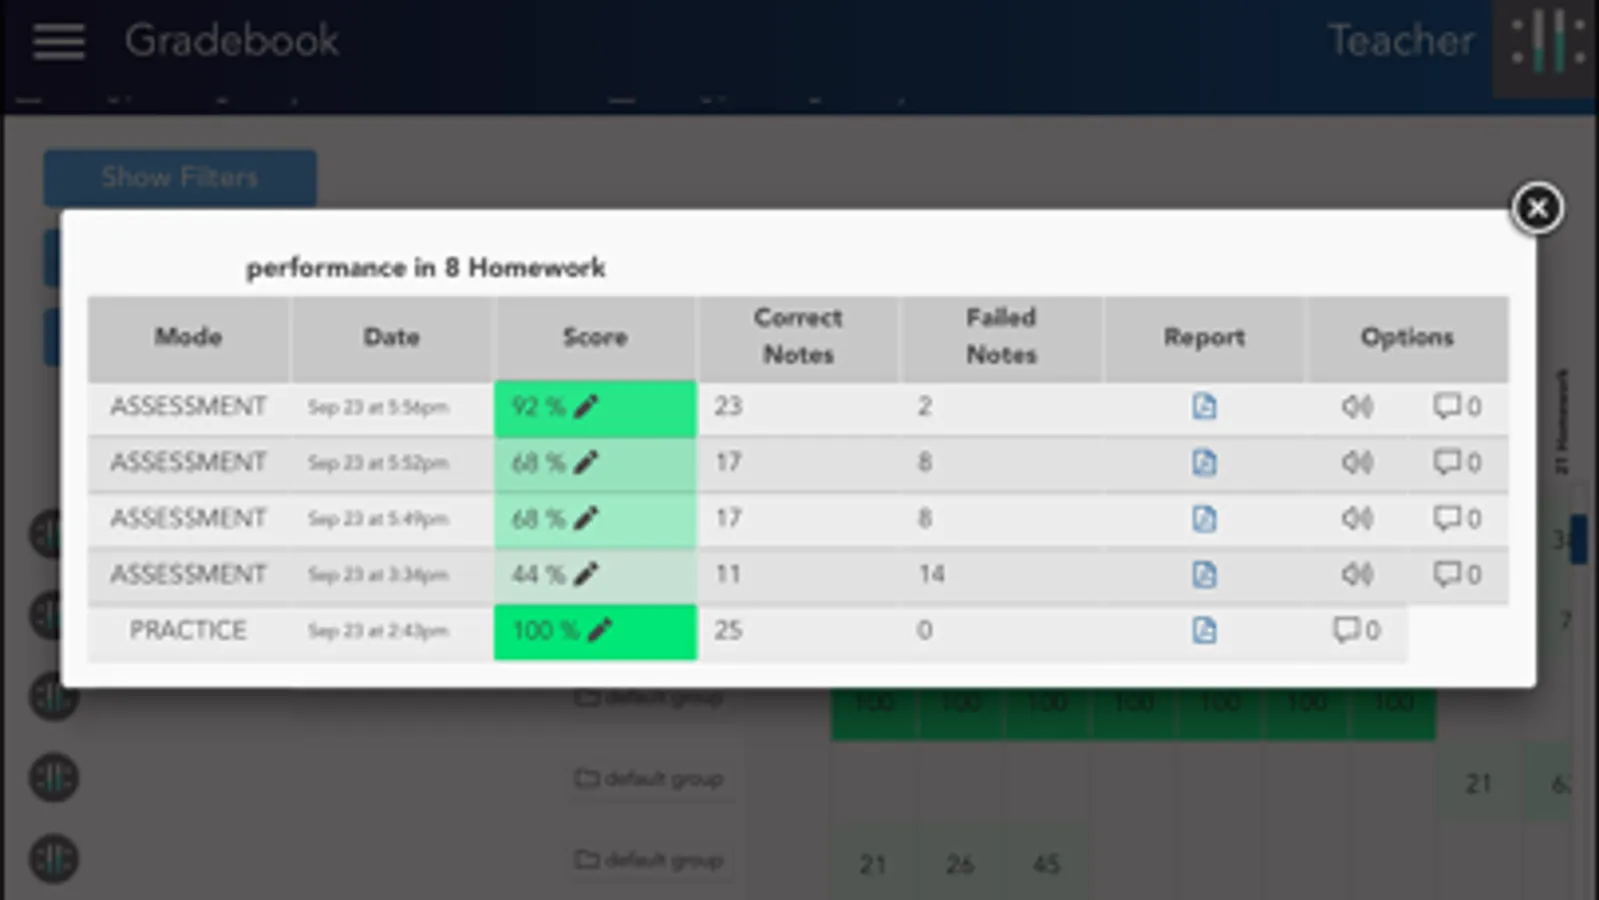Play audio for the 5:49pm assessment

point(1357,518)
